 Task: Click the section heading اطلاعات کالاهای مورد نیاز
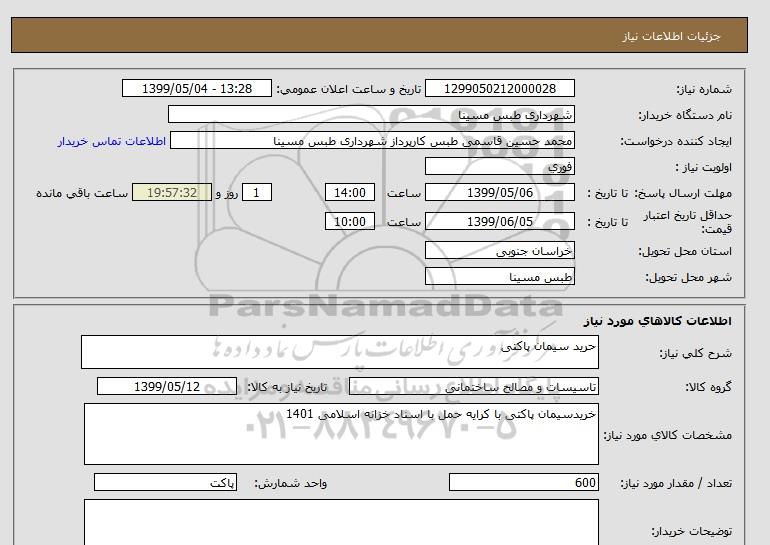(x=658, y=321)
